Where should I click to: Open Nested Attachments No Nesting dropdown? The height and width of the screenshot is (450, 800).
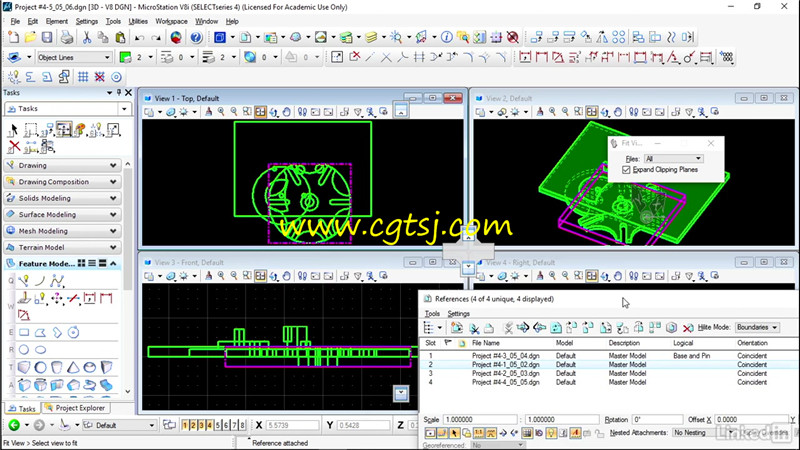703,433
